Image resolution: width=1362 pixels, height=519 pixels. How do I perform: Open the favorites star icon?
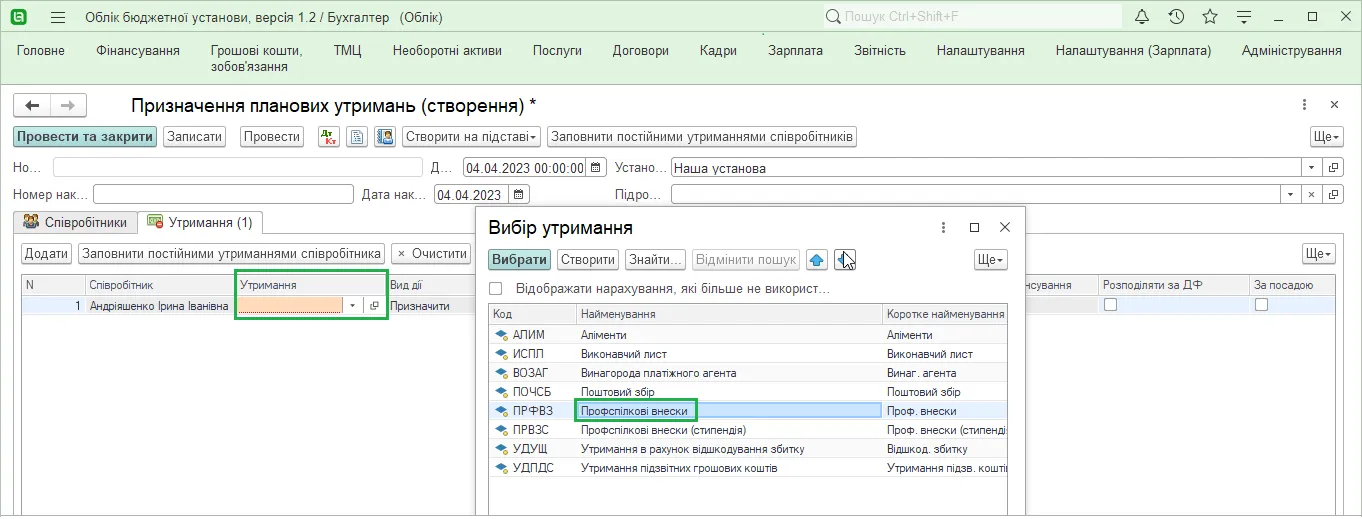pos(1210,17)
